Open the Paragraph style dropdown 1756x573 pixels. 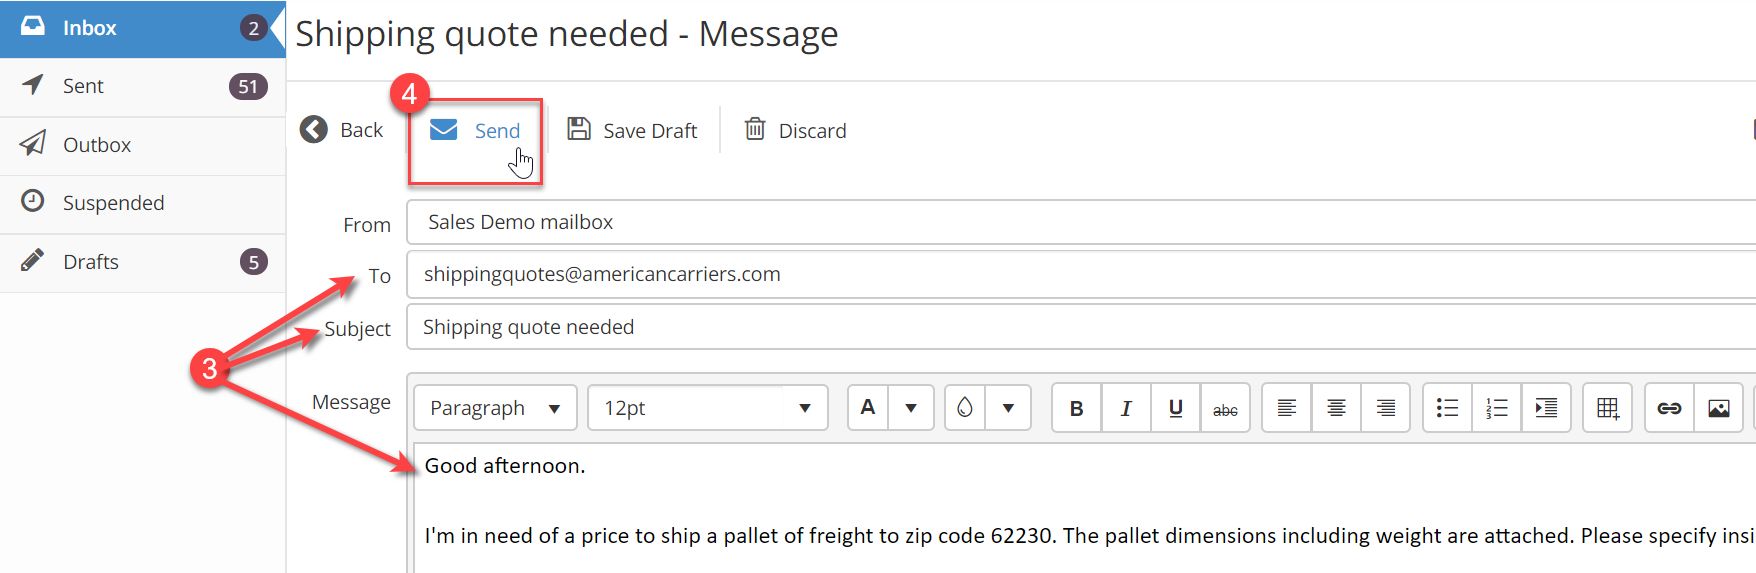click(x=495, y=408)
